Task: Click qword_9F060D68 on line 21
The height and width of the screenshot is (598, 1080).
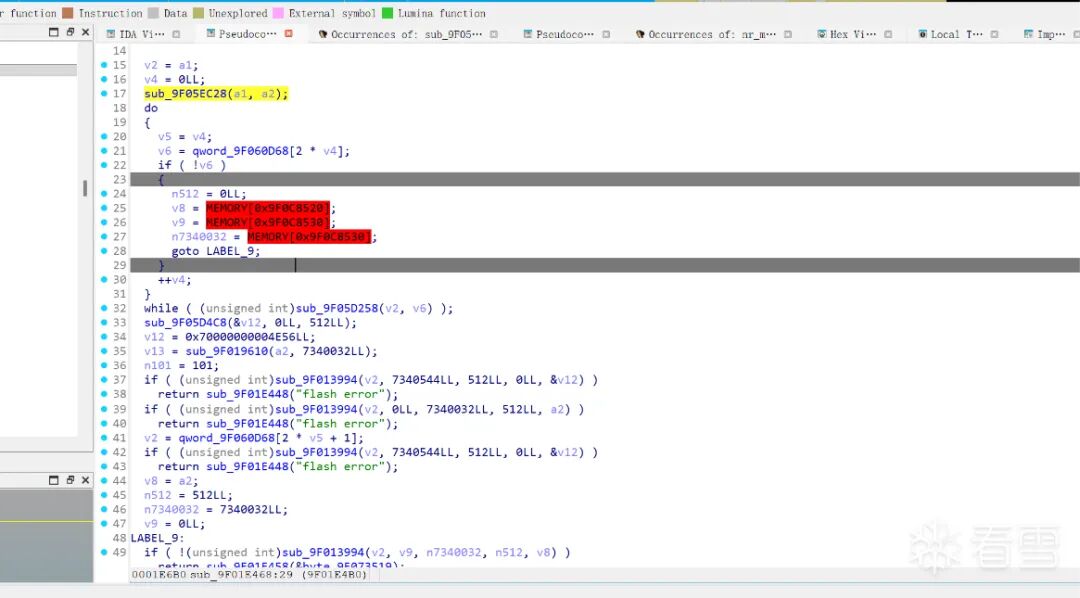Action: 240,151
